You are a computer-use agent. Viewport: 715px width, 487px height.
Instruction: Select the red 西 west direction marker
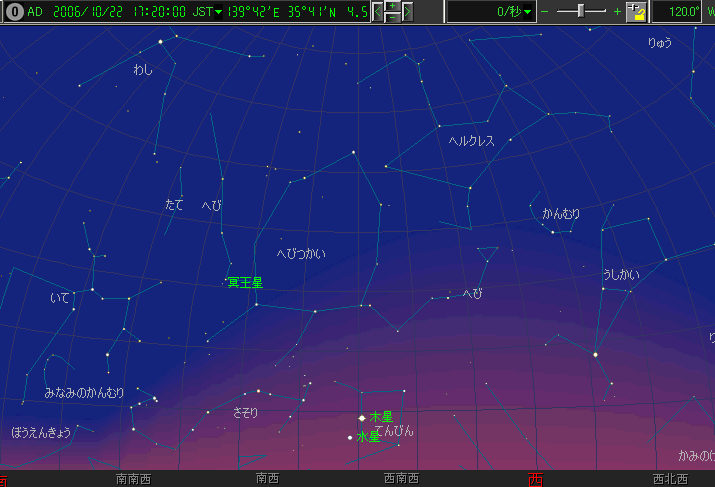click(x=534, y=479)
